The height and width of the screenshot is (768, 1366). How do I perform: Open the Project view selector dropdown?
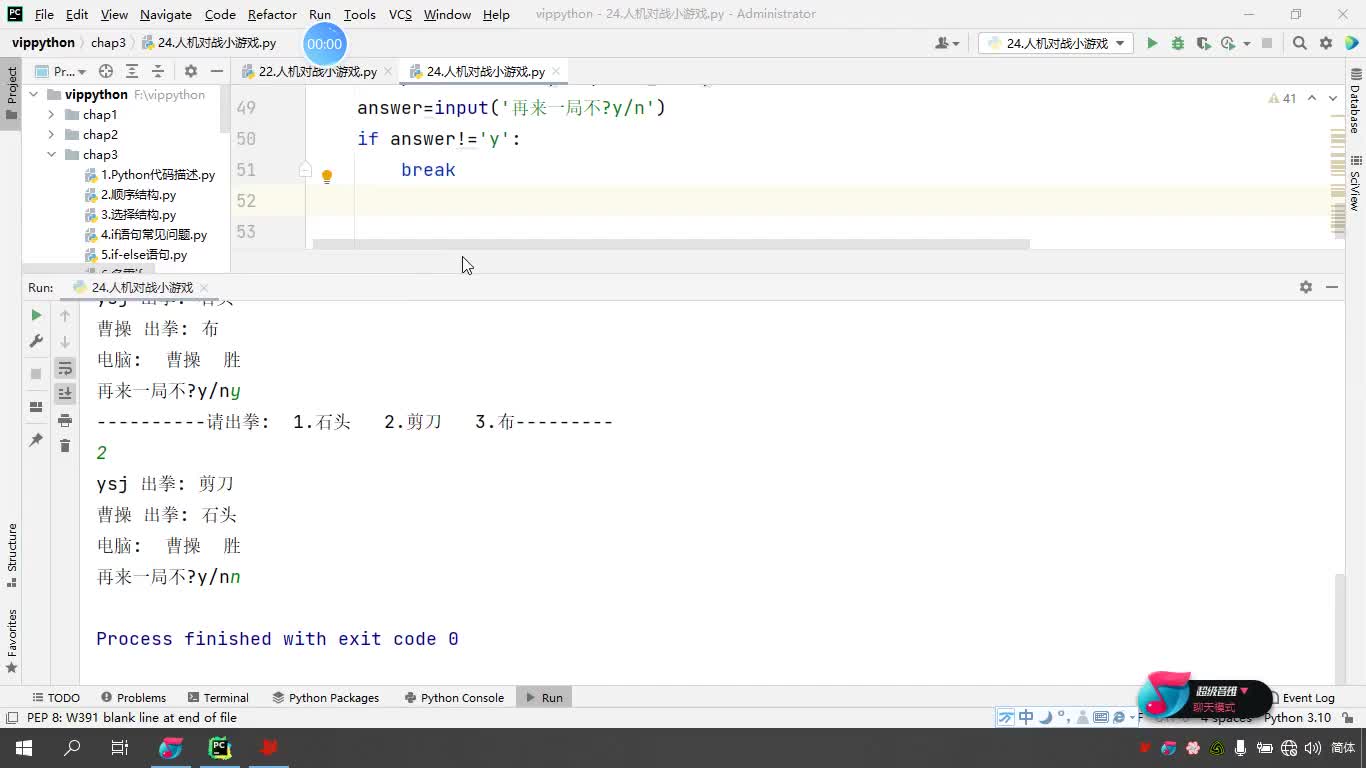point(60,71)
